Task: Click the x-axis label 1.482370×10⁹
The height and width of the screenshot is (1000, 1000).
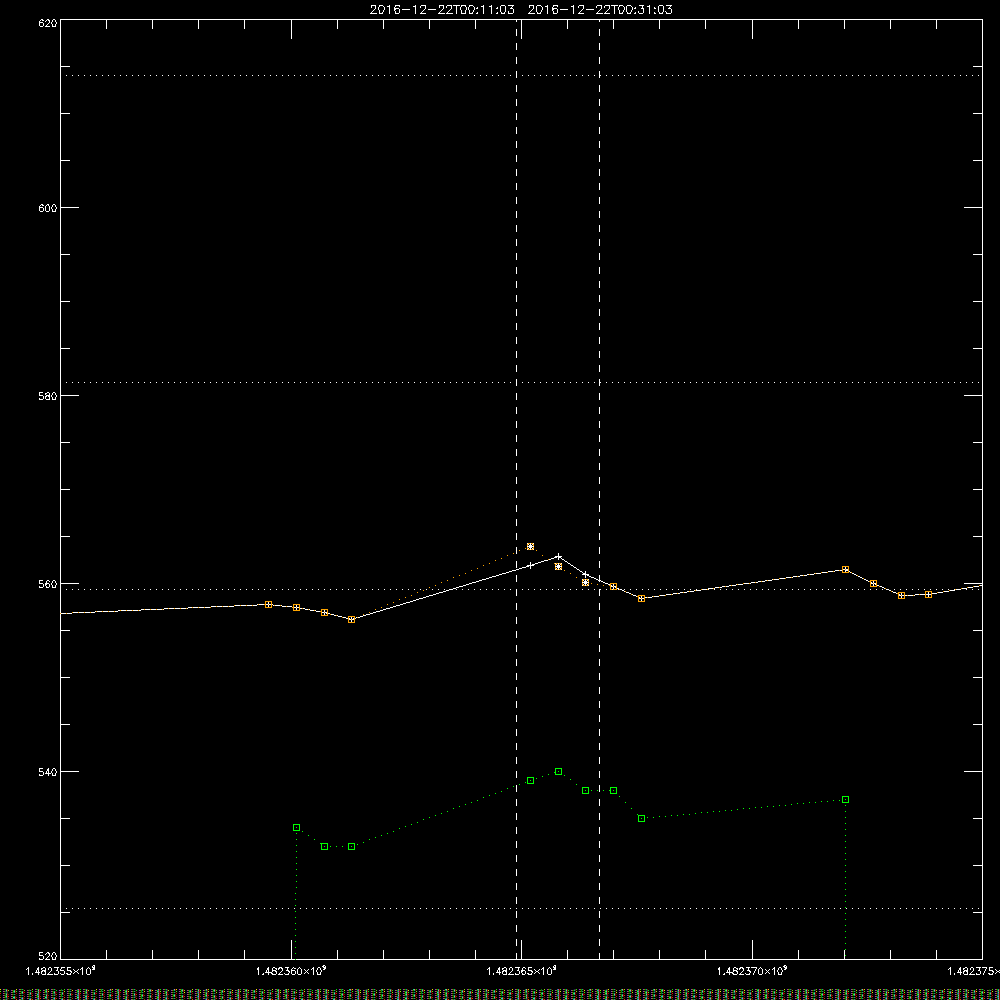Action: pyautogui.click(x=753, y=971)
